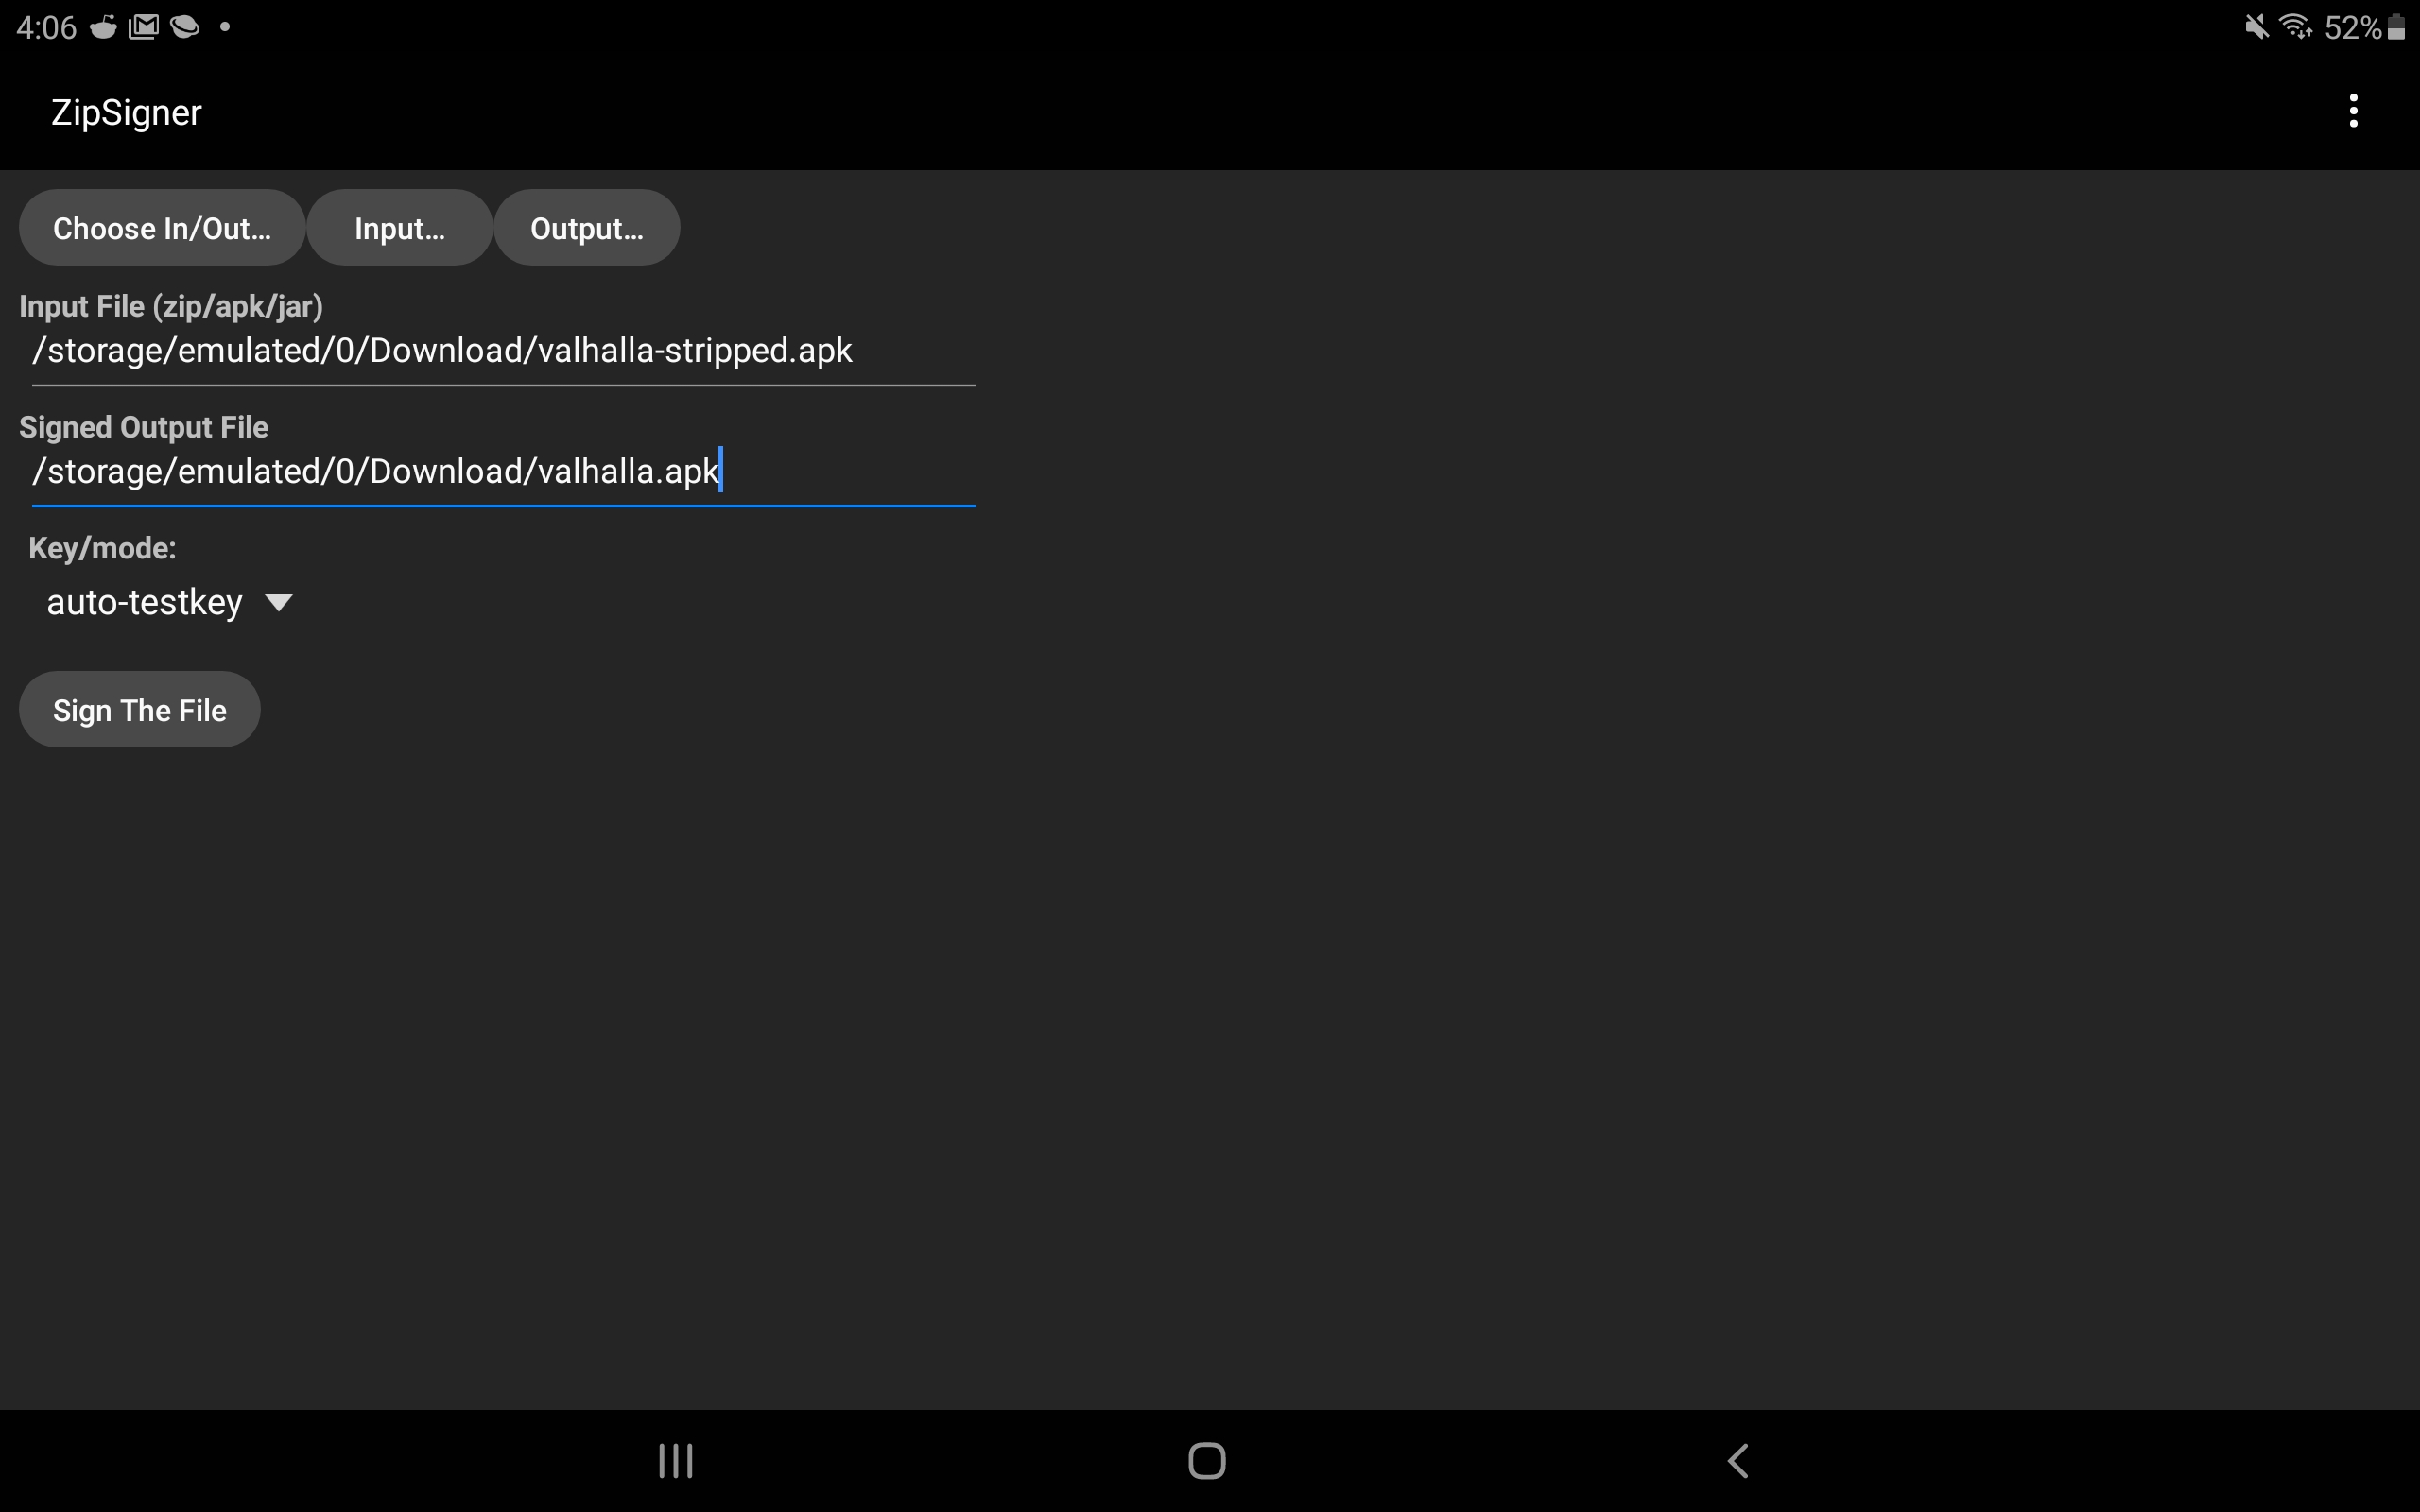Viewport: 2420px width, 1512px height.
Task: Open the three-dot overflow menu
Action: [x=2353, y=111]
